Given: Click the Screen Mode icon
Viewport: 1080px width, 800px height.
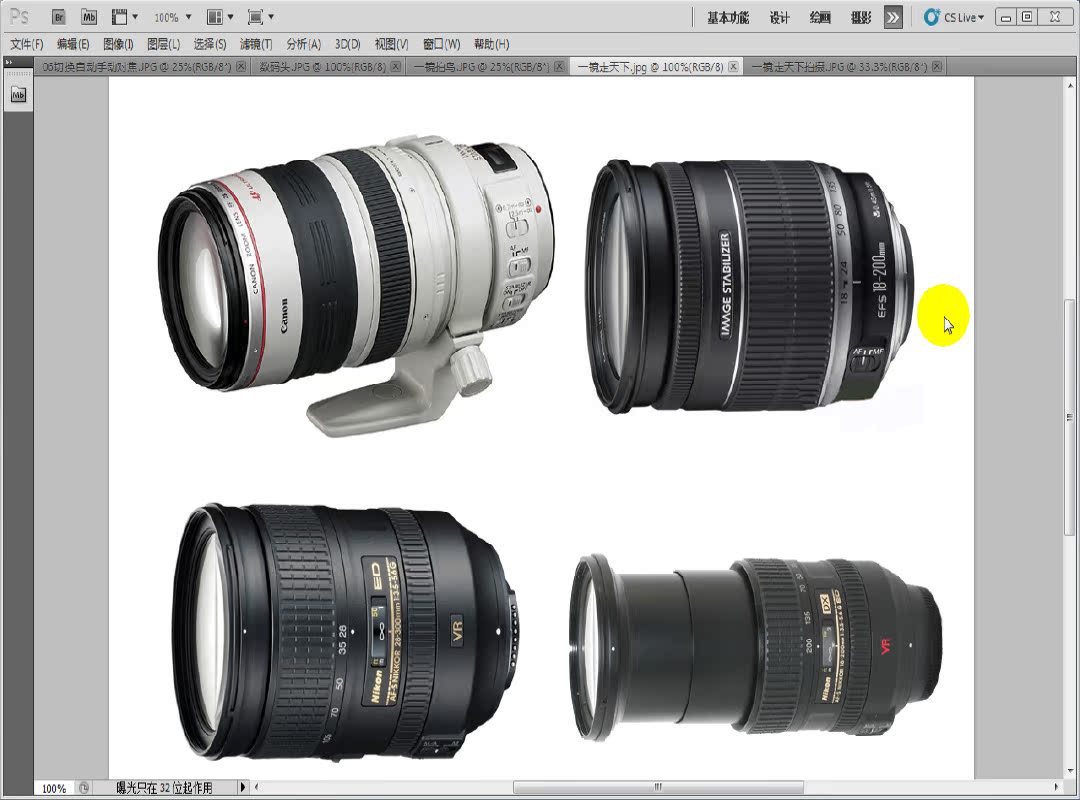Looking at the screenshot, I should pos(256,17).
